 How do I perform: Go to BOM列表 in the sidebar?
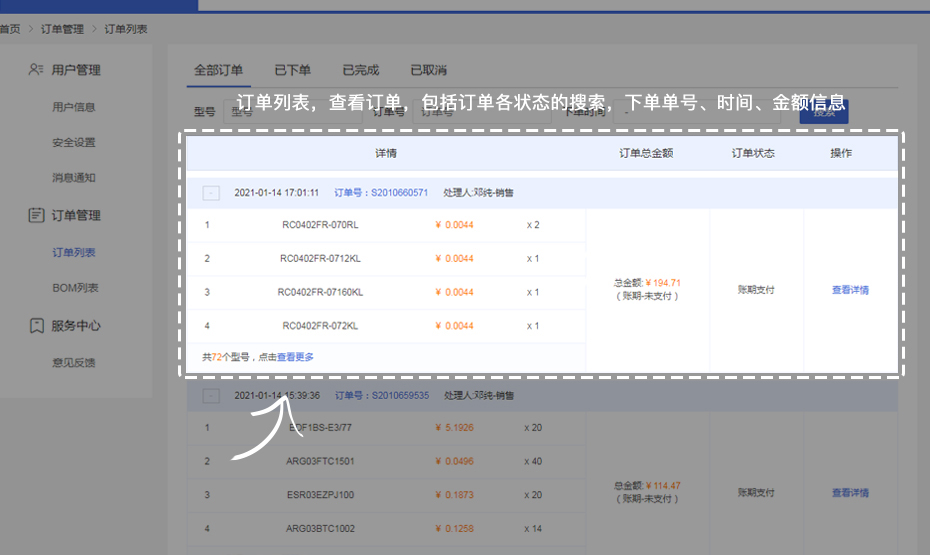pyautogui.click(x=75, y=288)
